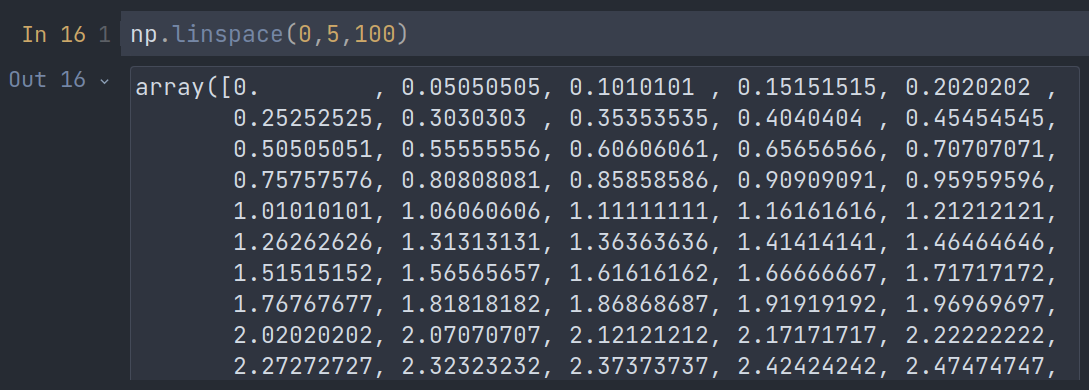The height and width of the screenshot is (390, 1089).
Task: Click the value 0.4040404 in output
Action: (799, 118)
